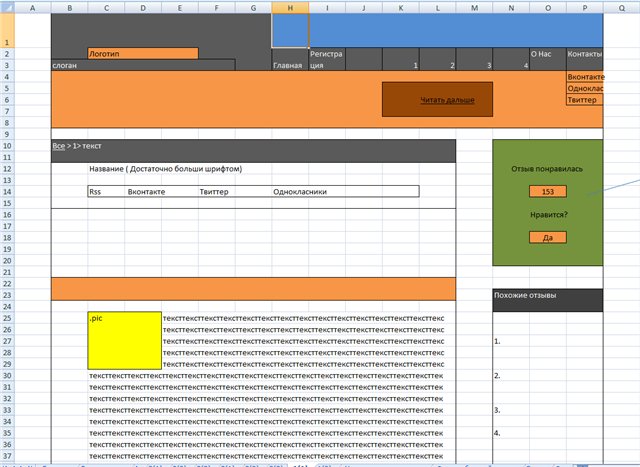
Task: Click navigation cell numbered 4 in header
Action: pos(511,59)
